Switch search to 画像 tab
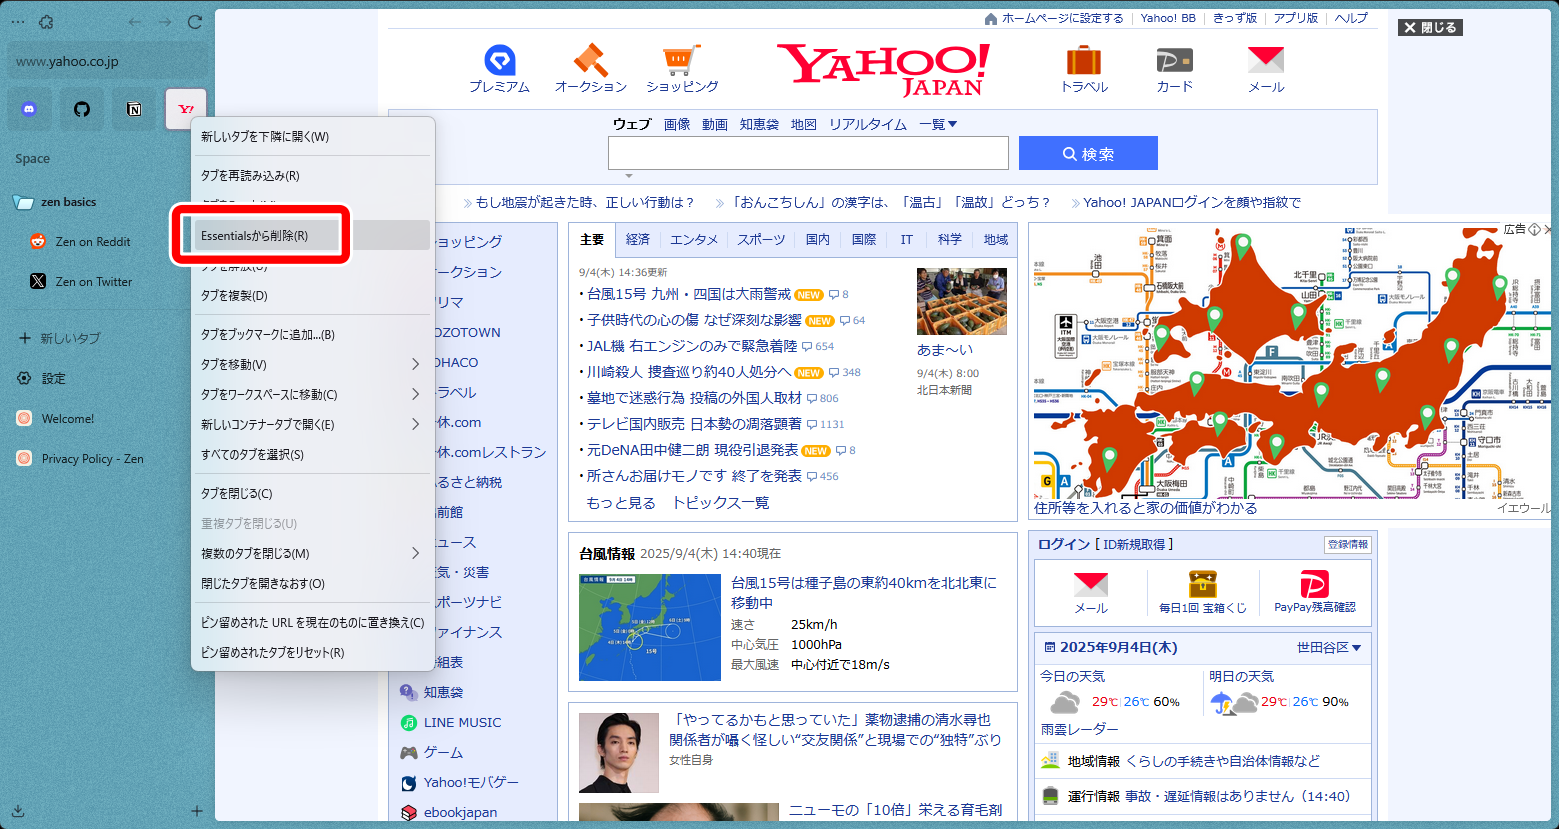Screen dimensions: 1559x829 677,124
